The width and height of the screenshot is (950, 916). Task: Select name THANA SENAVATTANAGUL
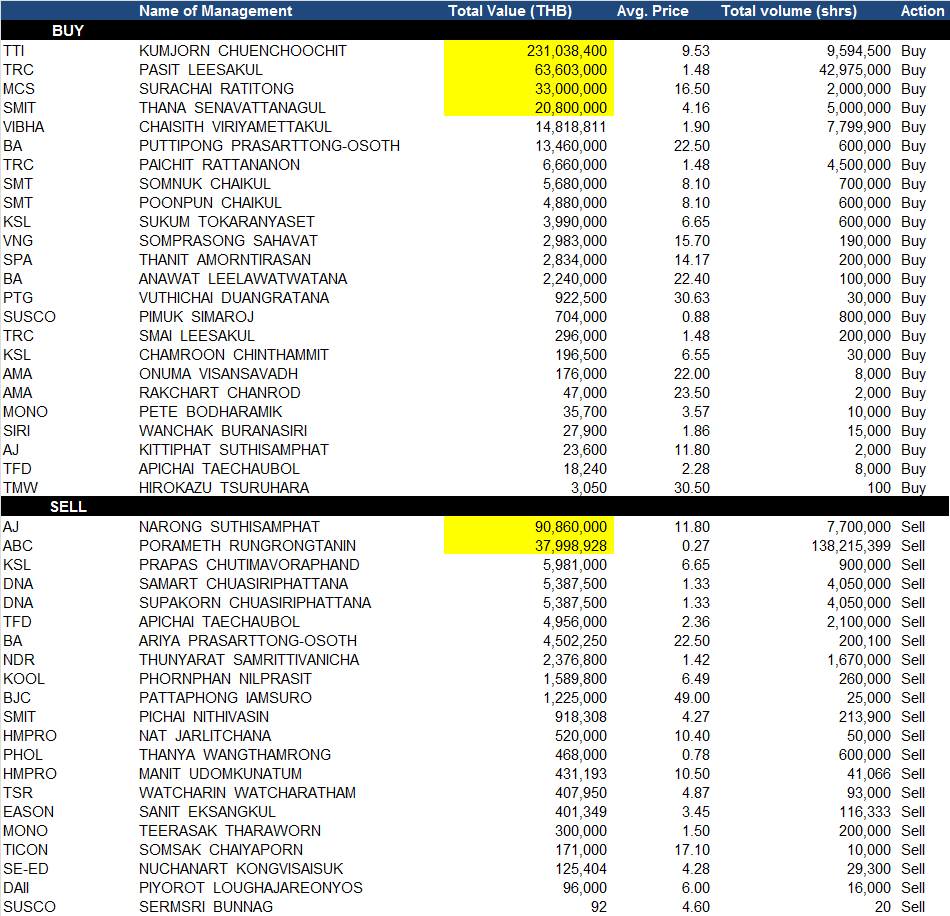pos(232,108)
